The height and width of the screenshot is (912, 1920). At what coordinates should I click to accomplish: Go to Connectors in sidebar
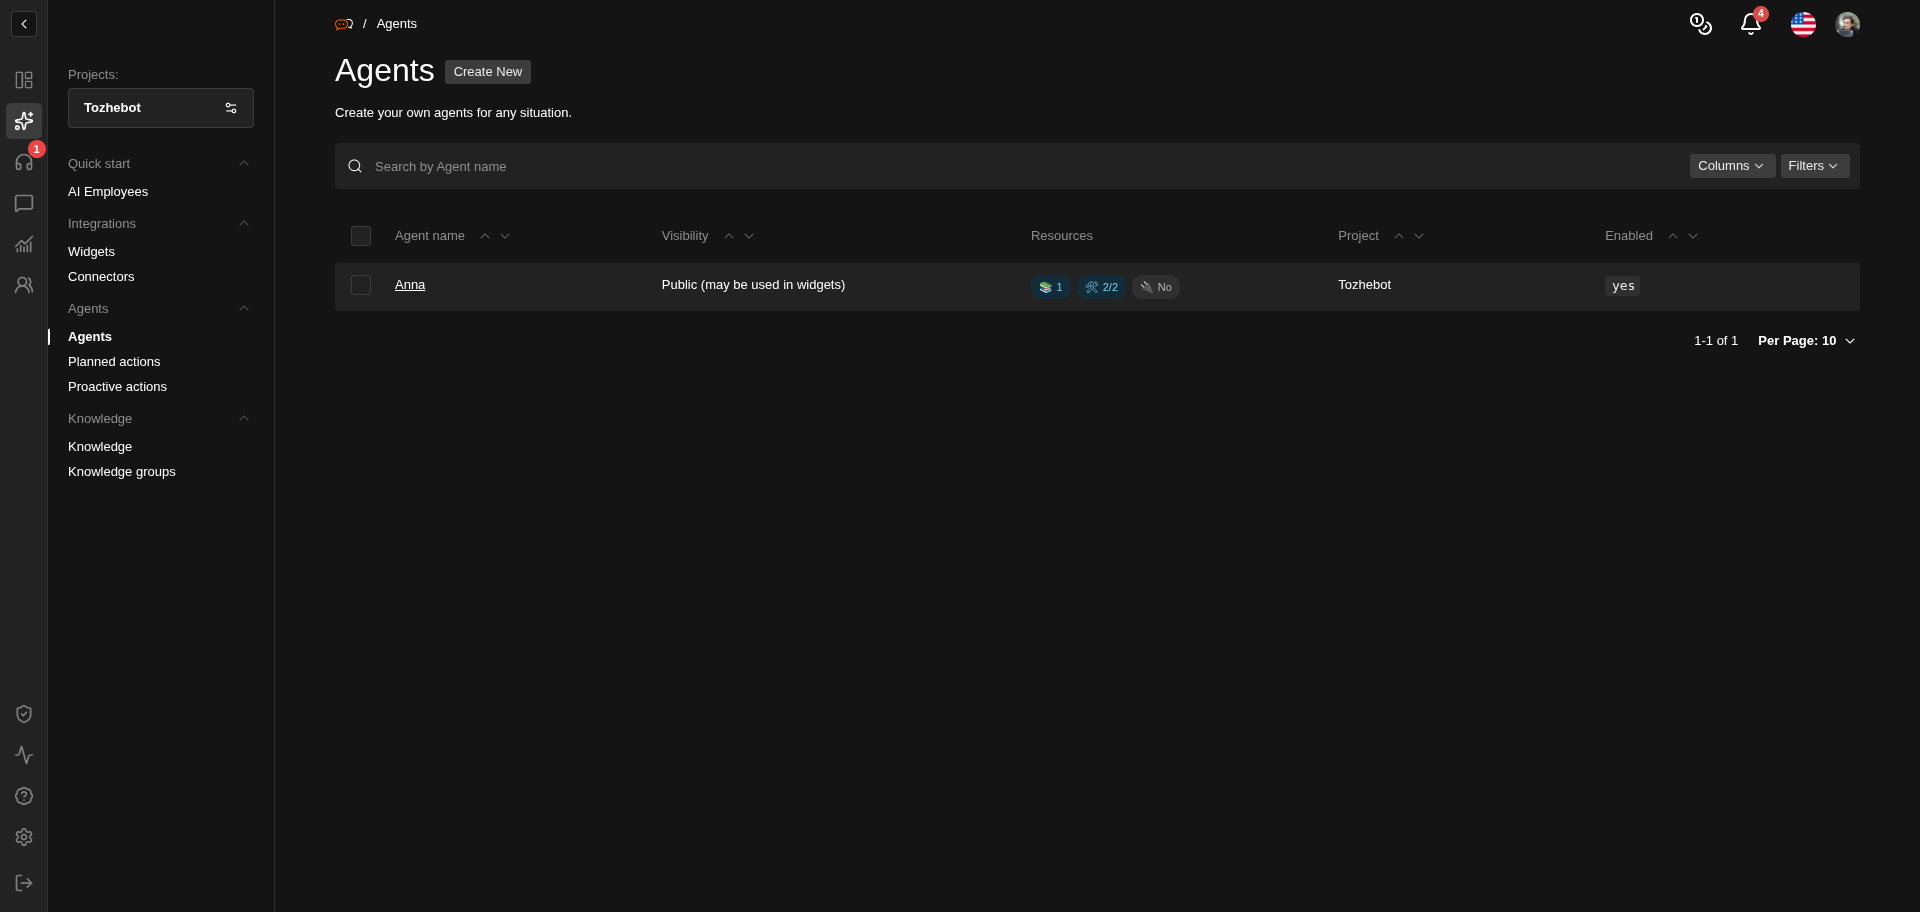tap(101, 277)
